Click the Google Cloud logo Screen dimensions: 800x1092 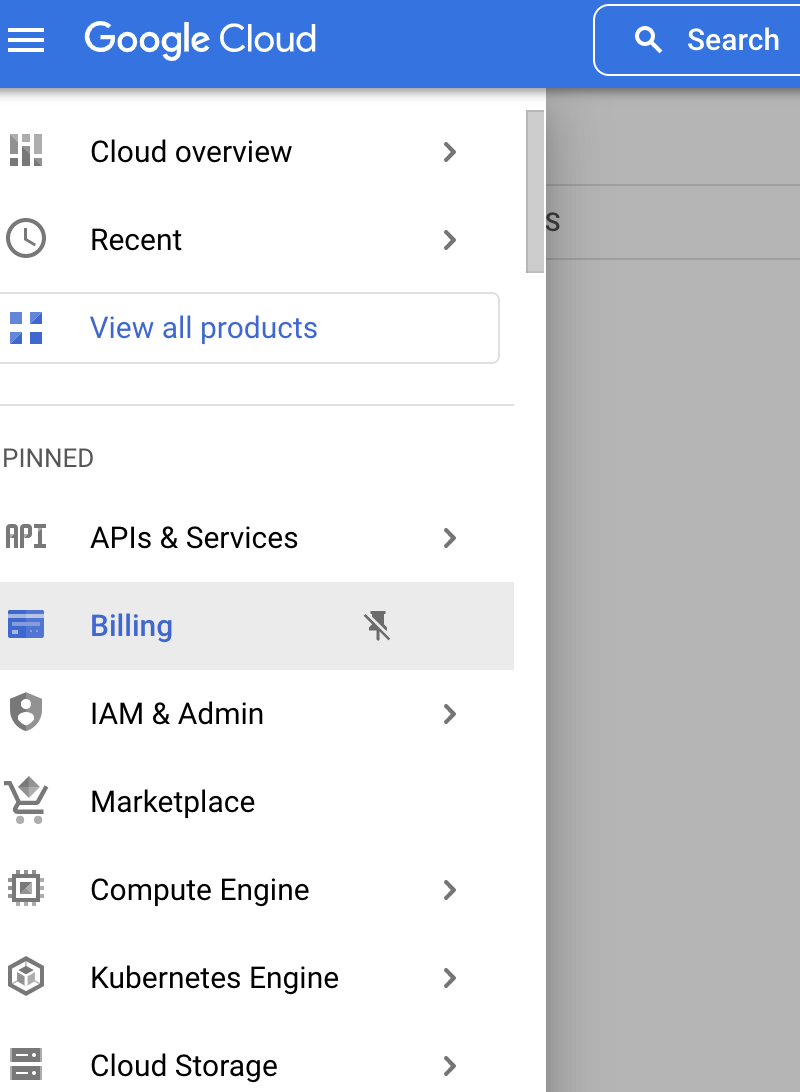201,40
